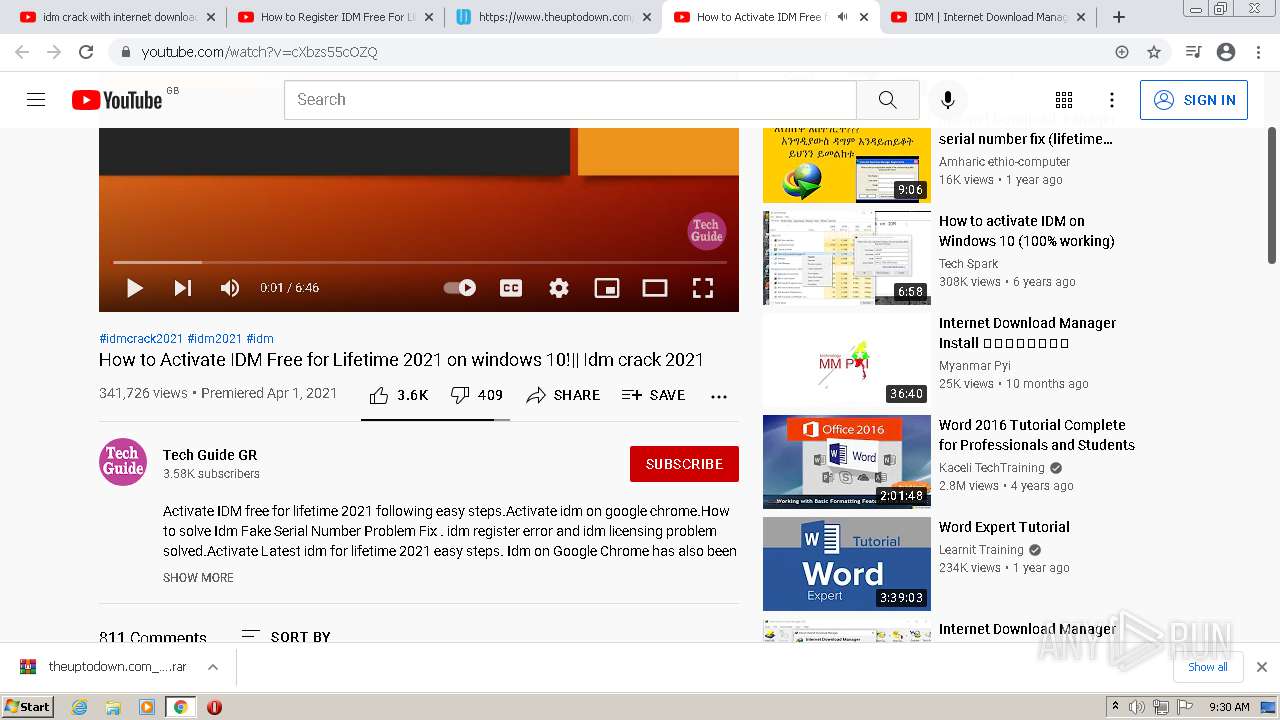
Task: Expand download item options chevron
Action: pos(213,667)
